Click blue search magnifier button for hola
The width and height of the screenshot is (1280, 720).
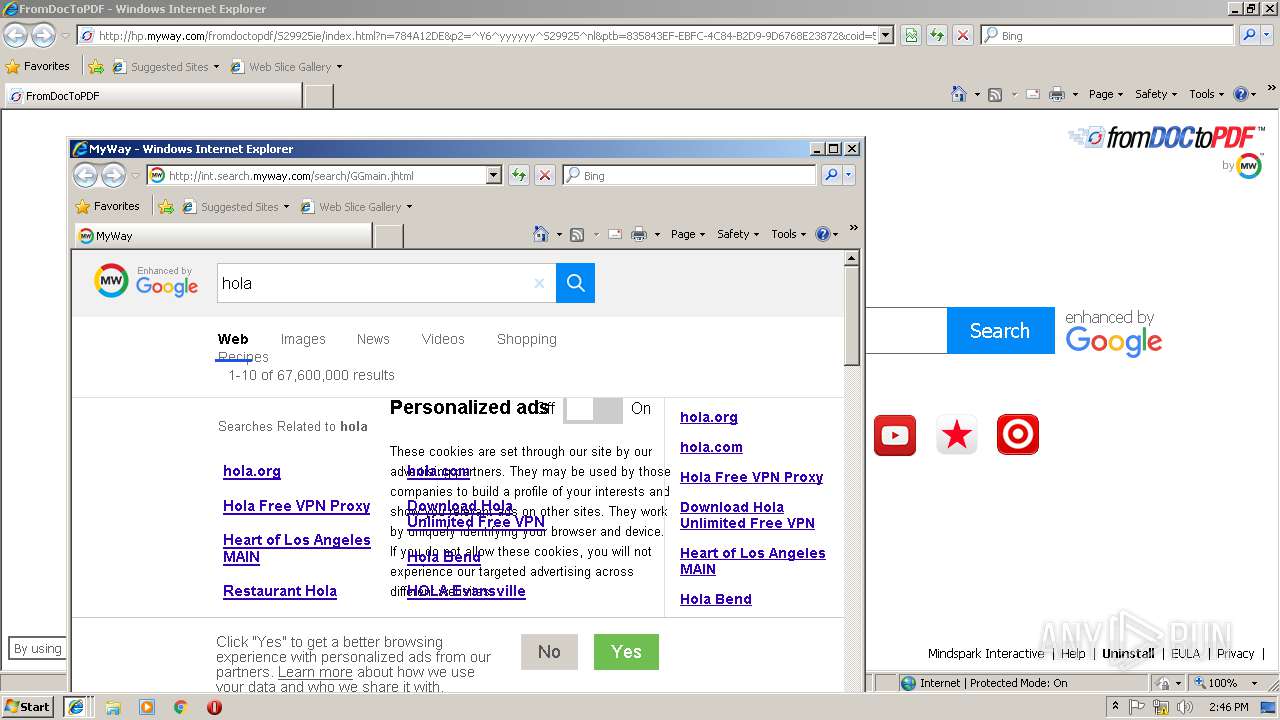(x=575, y=283)
